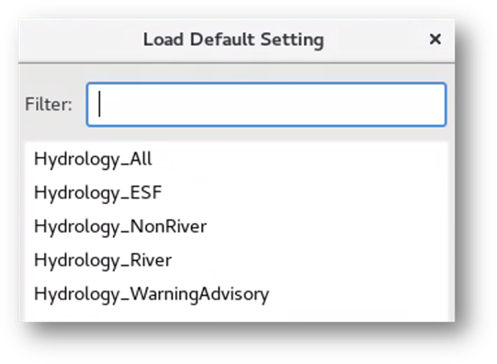Choose Hydrology_NonRiver in the list

tap(236, 227)
